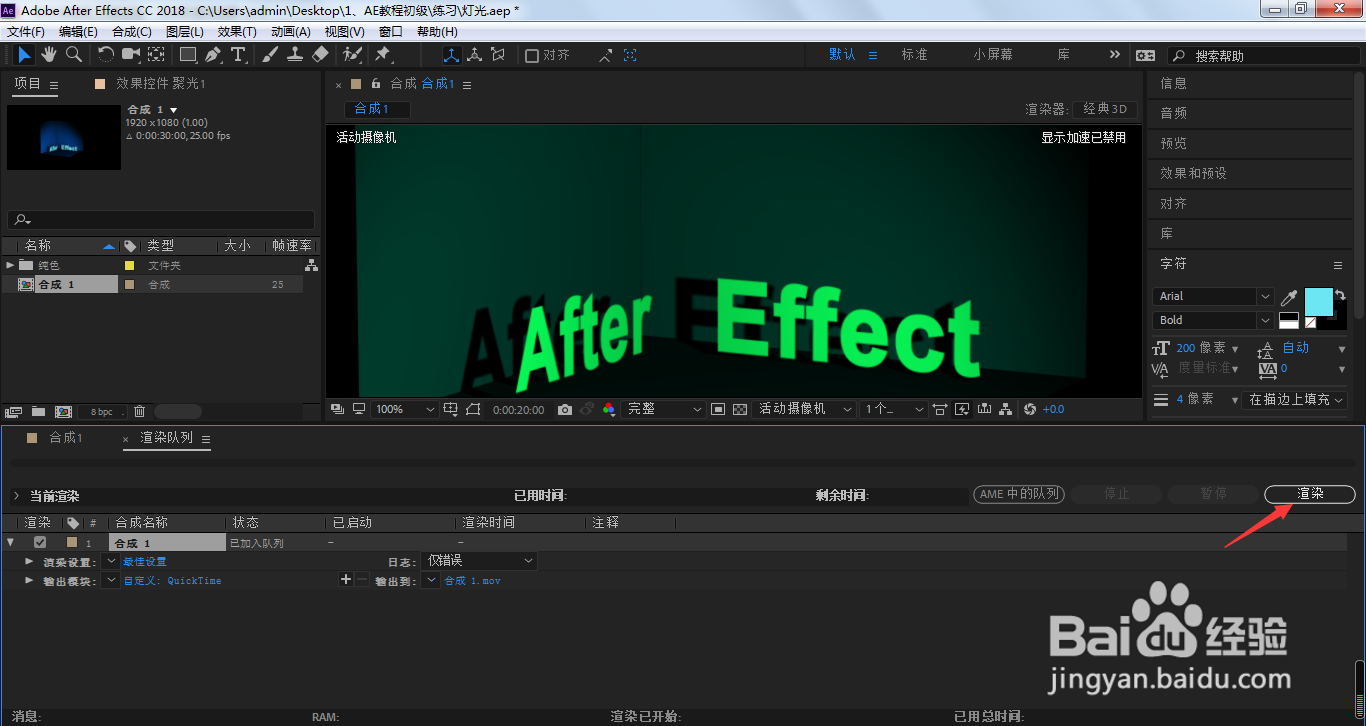Open the 仅错误 log dropdown
This screenshot has height=726, width=1366.
(480, 561)
